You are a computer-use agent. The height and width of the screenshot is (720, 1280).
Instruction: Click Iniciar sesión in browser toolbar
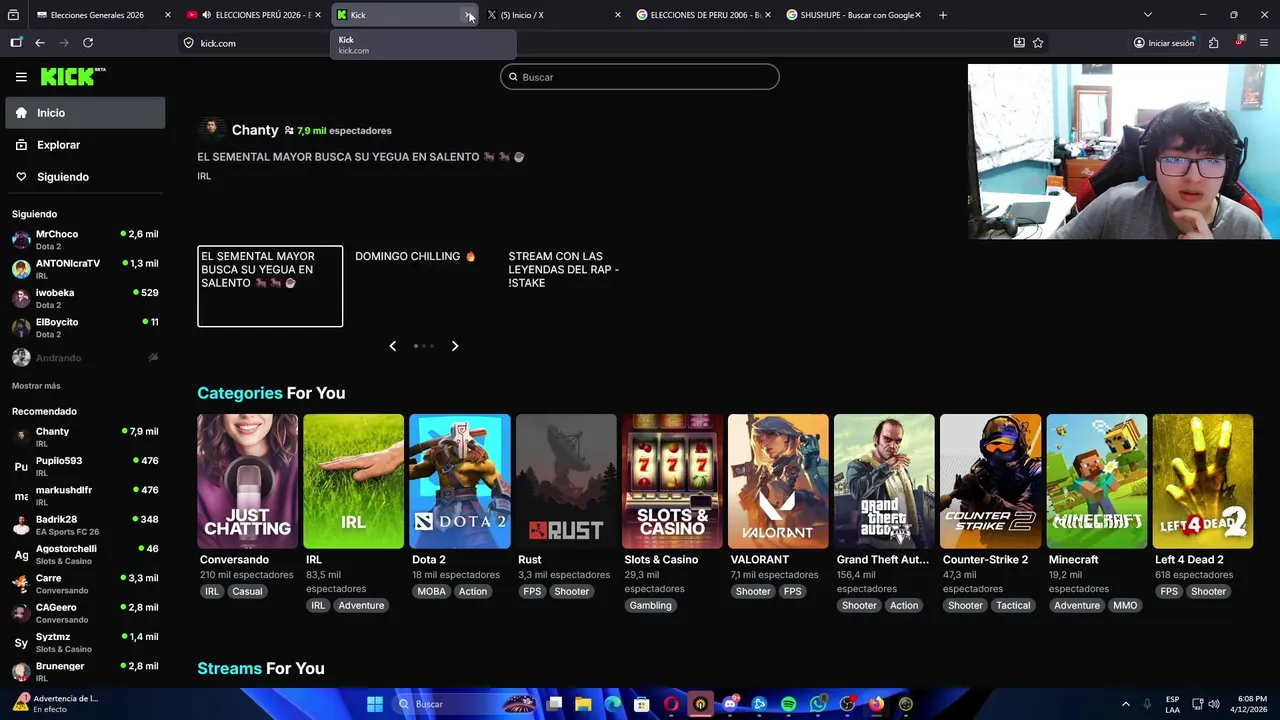[1164, 43]
